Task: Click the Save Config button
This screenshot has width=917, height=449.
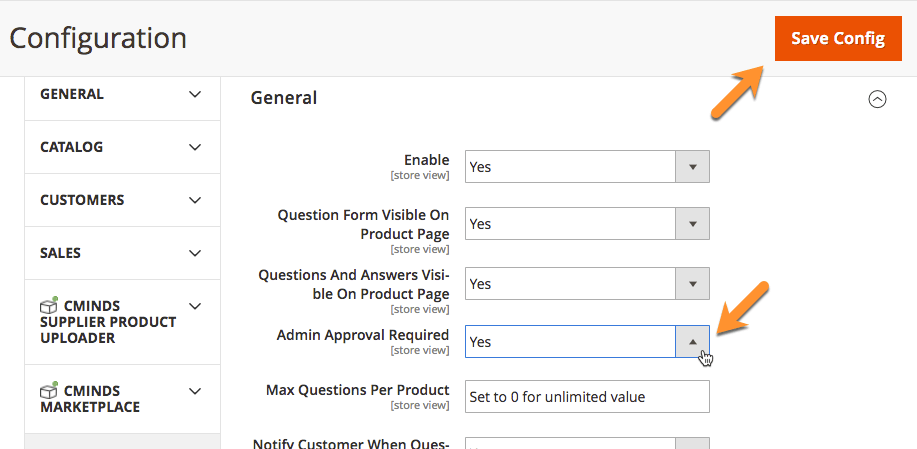Action: (838, 39)
